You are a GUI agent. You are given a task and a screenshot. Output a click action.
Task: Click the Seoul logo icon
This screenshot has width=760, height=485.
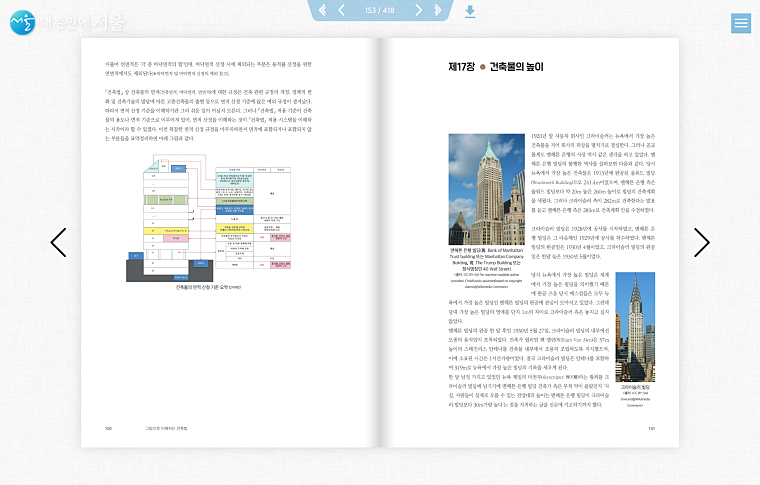(x=21, y=22)
